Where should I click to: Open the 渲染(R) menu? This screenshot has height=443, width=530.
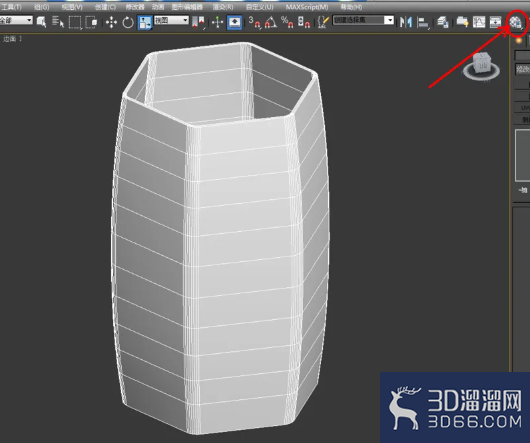pos(222,7)
